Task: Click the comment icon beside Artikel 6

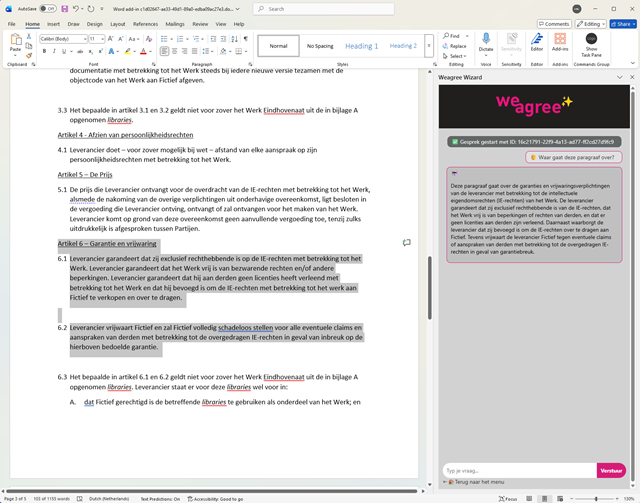Action: [407, 243]
